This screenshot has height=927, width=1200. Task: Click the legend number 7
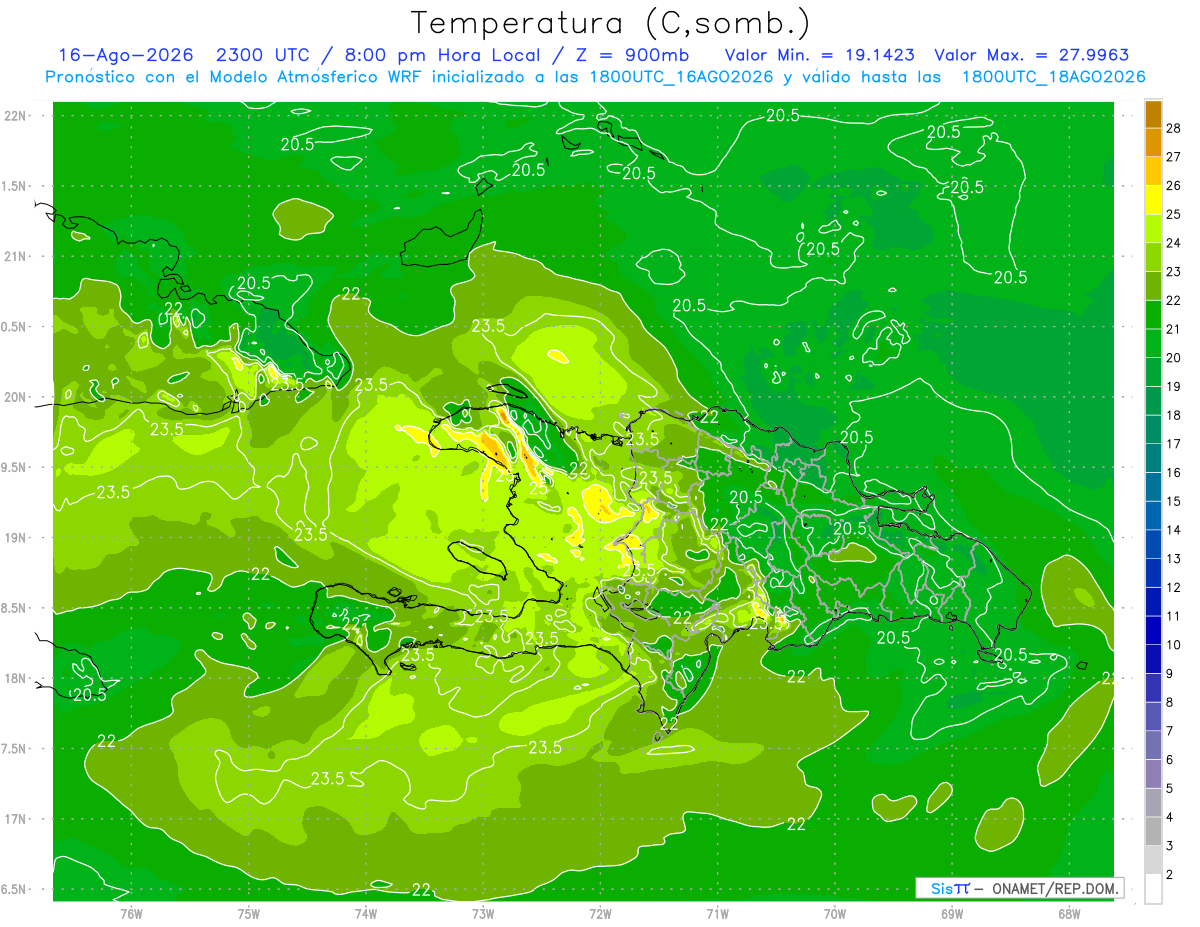(x=1172, y=731)
